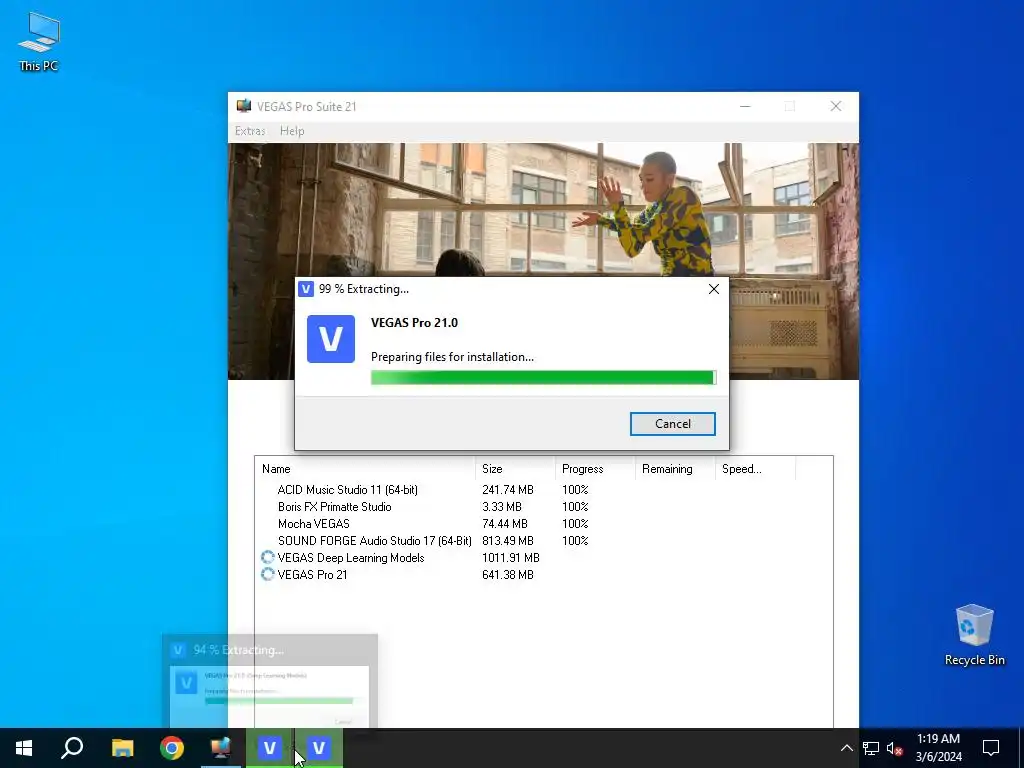Viewport: 1024px width, 768px height.
Task: Open Windows search from taskbar
Action: click(x=72, y=748)
